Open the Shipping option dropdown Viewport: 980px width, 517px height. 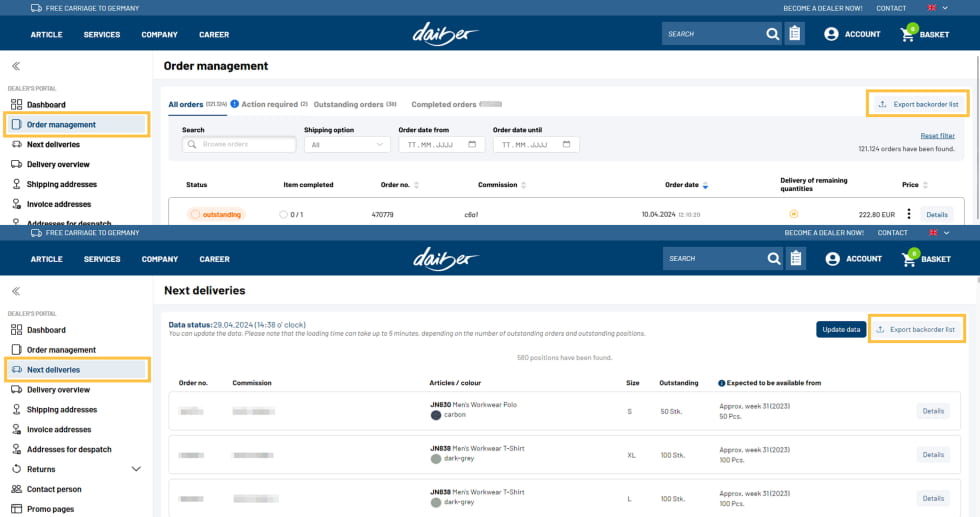tap(348, 144)
